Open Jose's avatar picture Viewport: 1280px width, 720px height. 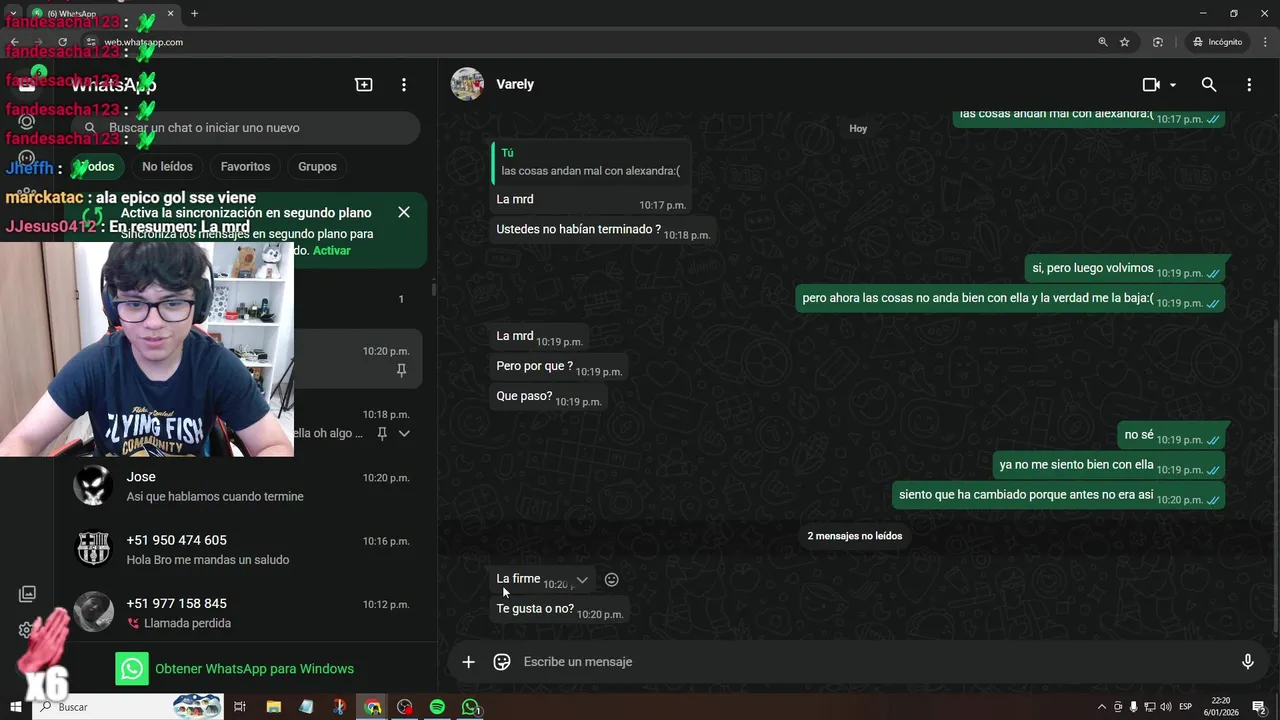94,486
